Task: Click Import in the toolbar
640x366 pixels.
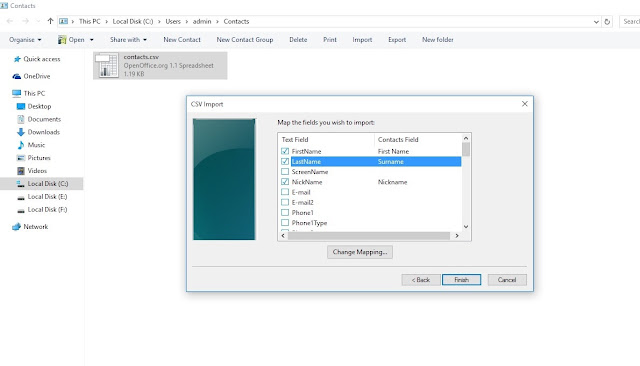Action: (362, 40)
